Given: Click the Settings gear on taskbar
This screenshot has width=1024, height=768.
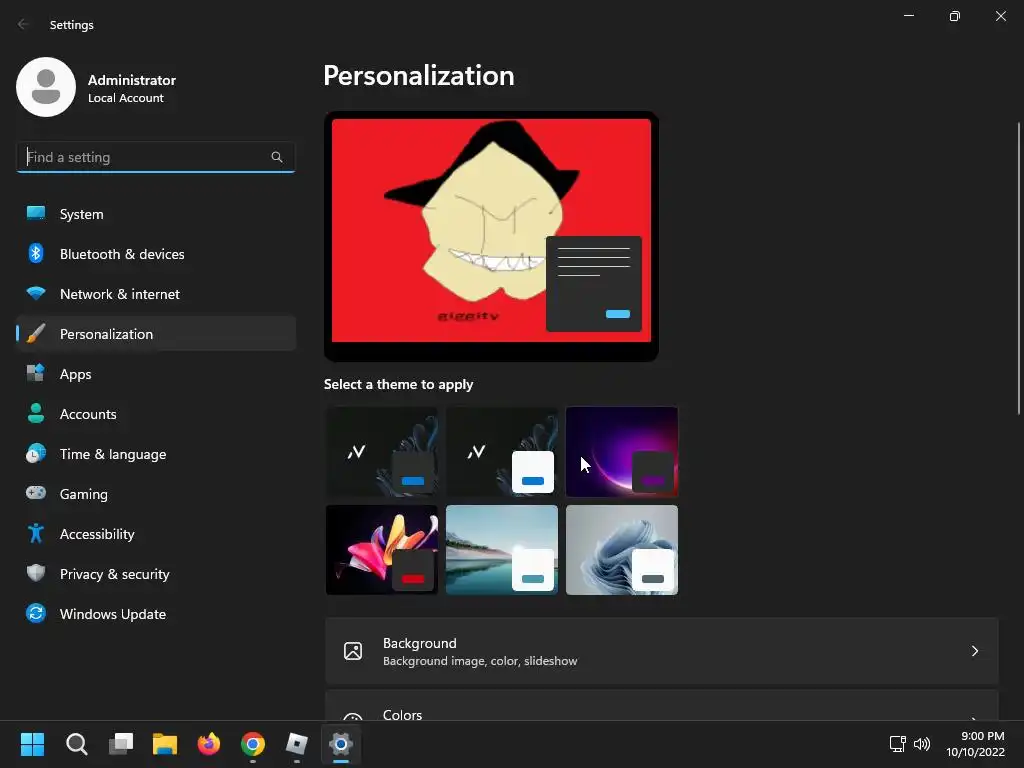Looking at the screenshot, I should 341,744.
